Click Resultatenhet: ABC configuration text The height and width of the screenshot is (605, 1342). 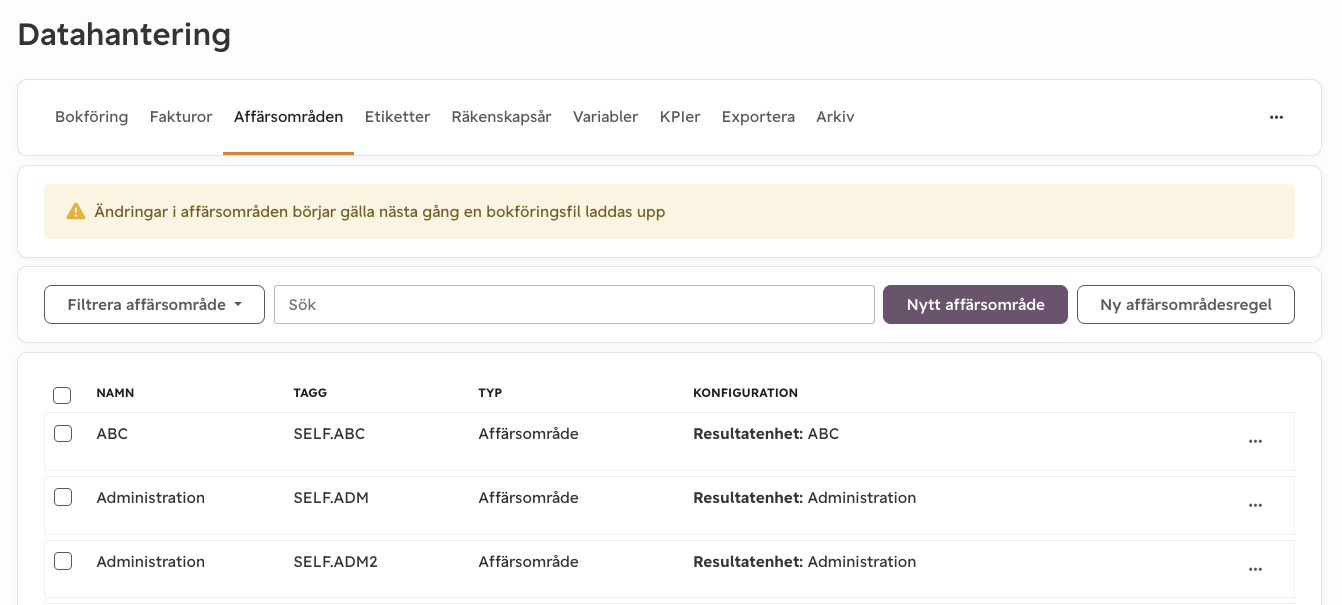(766, 434)
